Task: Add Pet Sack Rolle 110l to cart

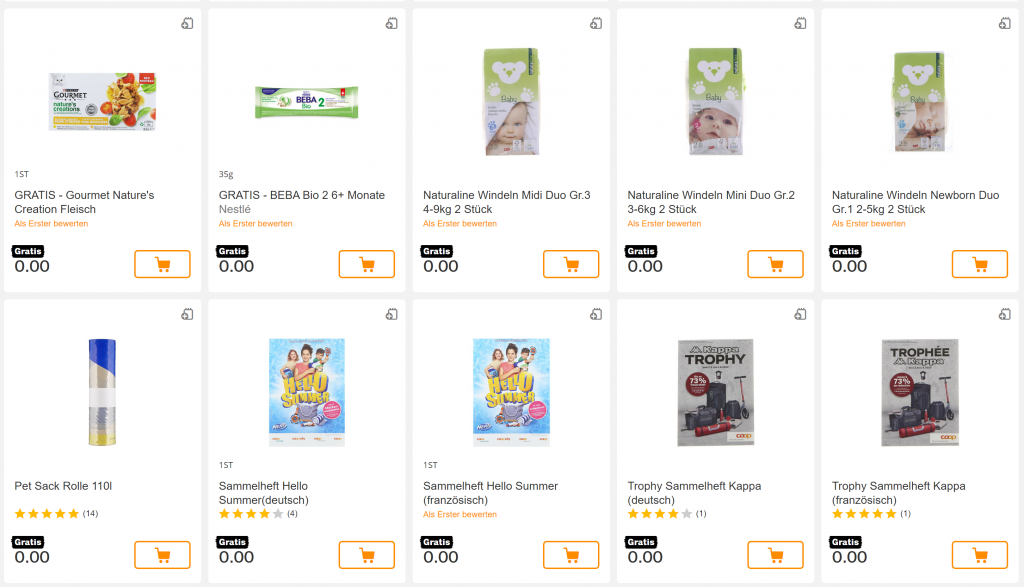Action: coord(162,555)
